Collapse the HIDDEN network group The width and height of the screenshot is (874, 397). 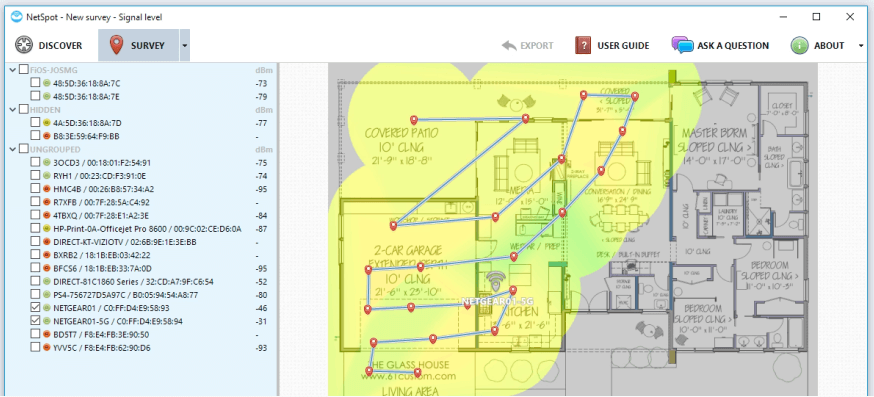point(13,110)
